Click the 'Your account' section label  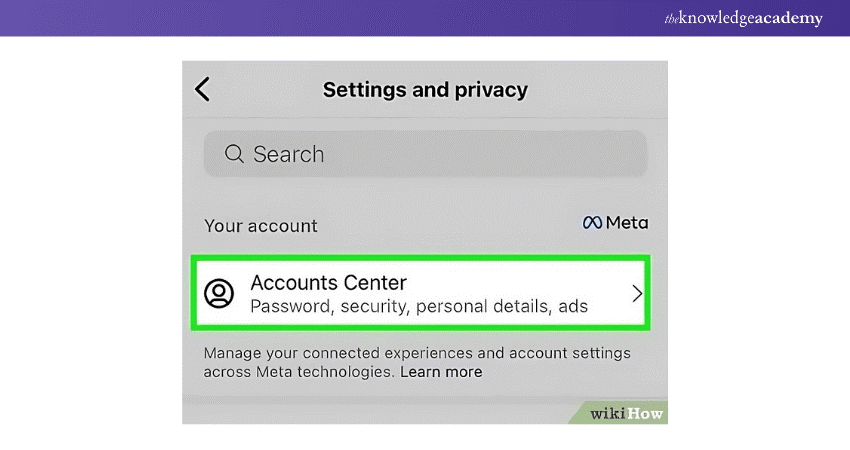coord(260,225)
